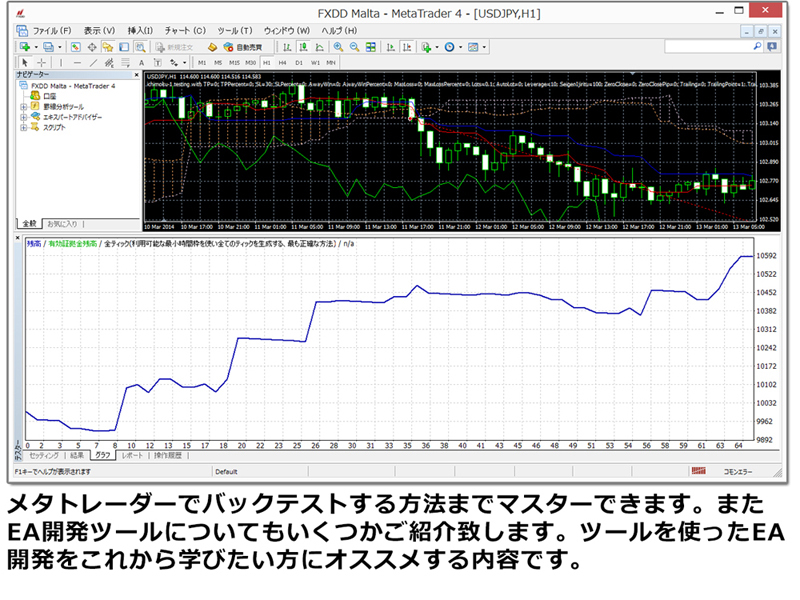Open the チャート (C) menu
Viewport: 800px width, 600px height.
185,31
